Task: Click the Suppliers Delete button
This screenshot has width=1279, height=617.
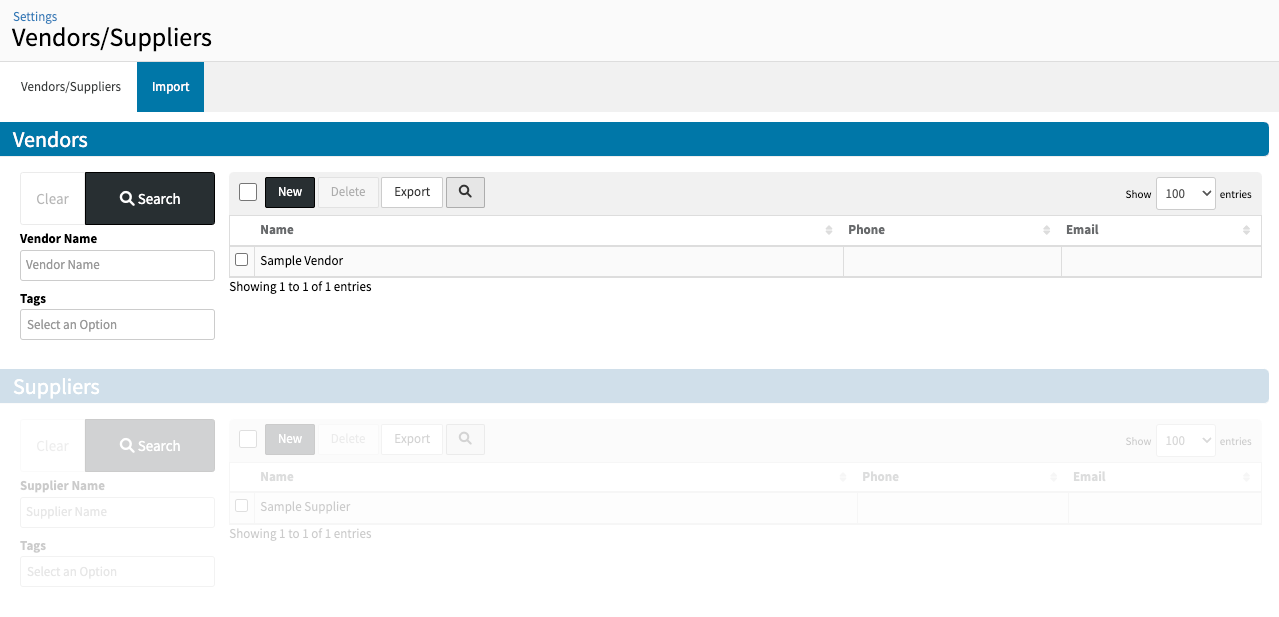Action: (348, 439)
